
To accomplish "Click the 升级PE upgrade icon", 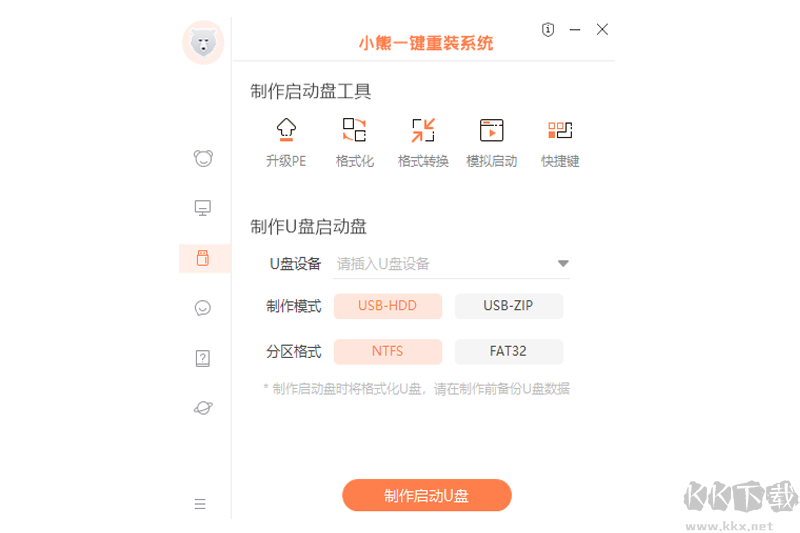I will pos(286,131).
